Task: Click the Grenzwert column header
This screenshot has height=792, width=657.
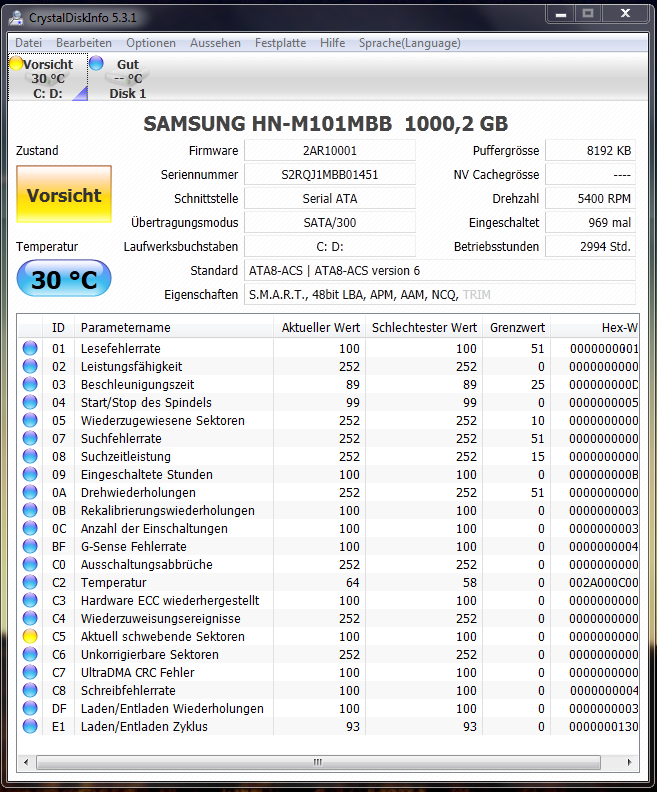Action: click(x=517, y=328)
